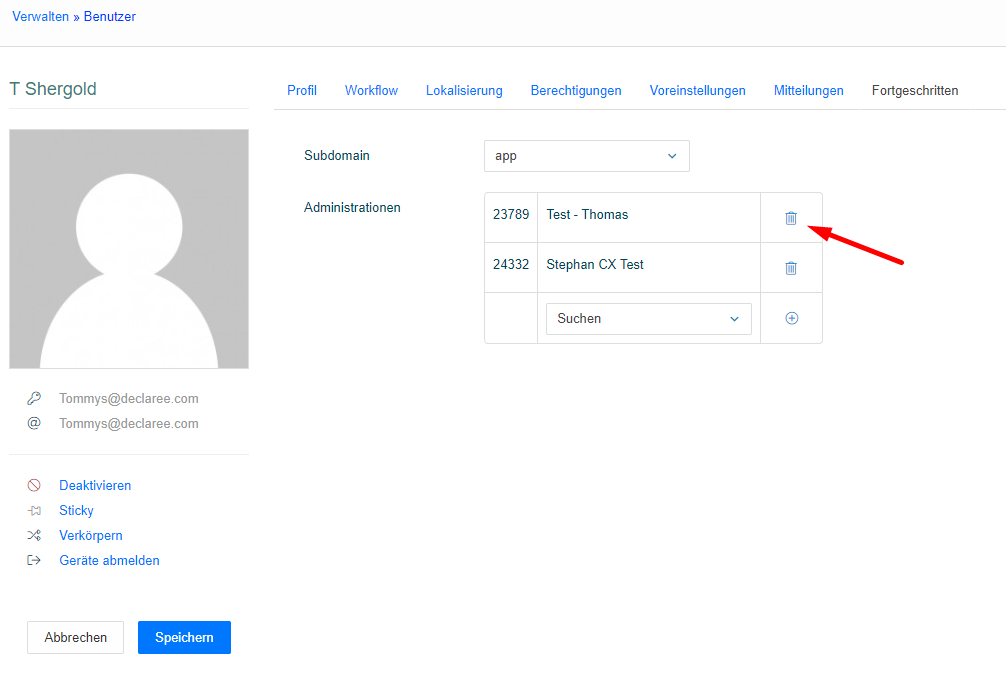Delete the Stephan CX Test administration row
1006x686 pixels.
click(x=791, y=268)
